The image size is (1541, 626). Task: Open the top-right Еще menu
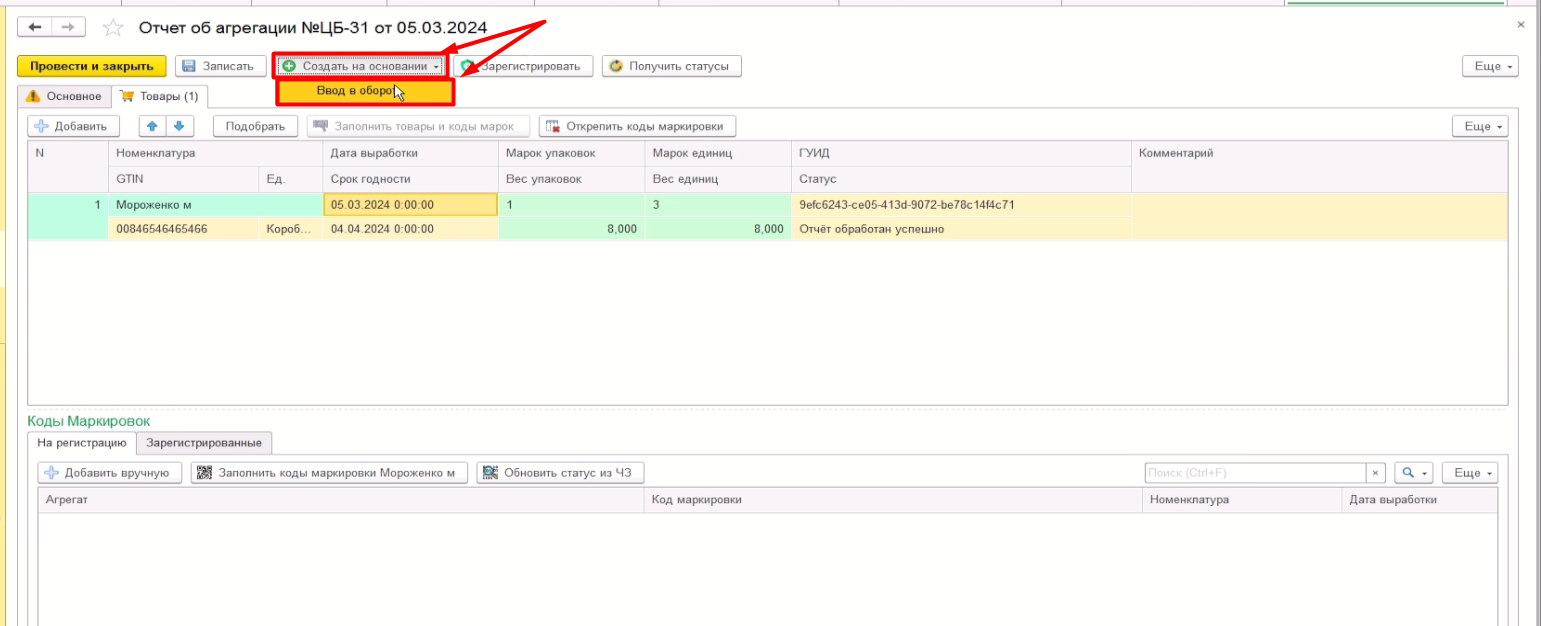point(1489,66)
